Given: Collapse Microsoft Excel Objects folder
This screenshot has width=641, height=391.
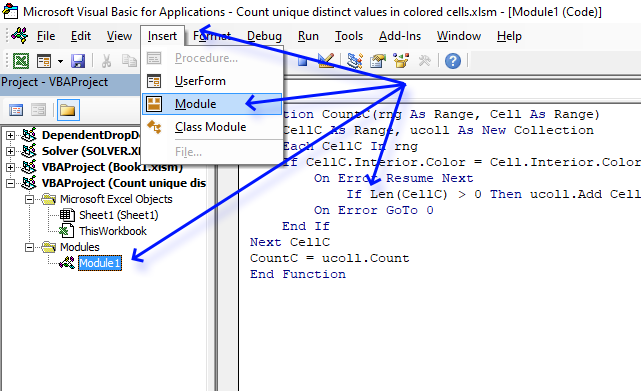Looking at the screenshot, I should point(29,200).
